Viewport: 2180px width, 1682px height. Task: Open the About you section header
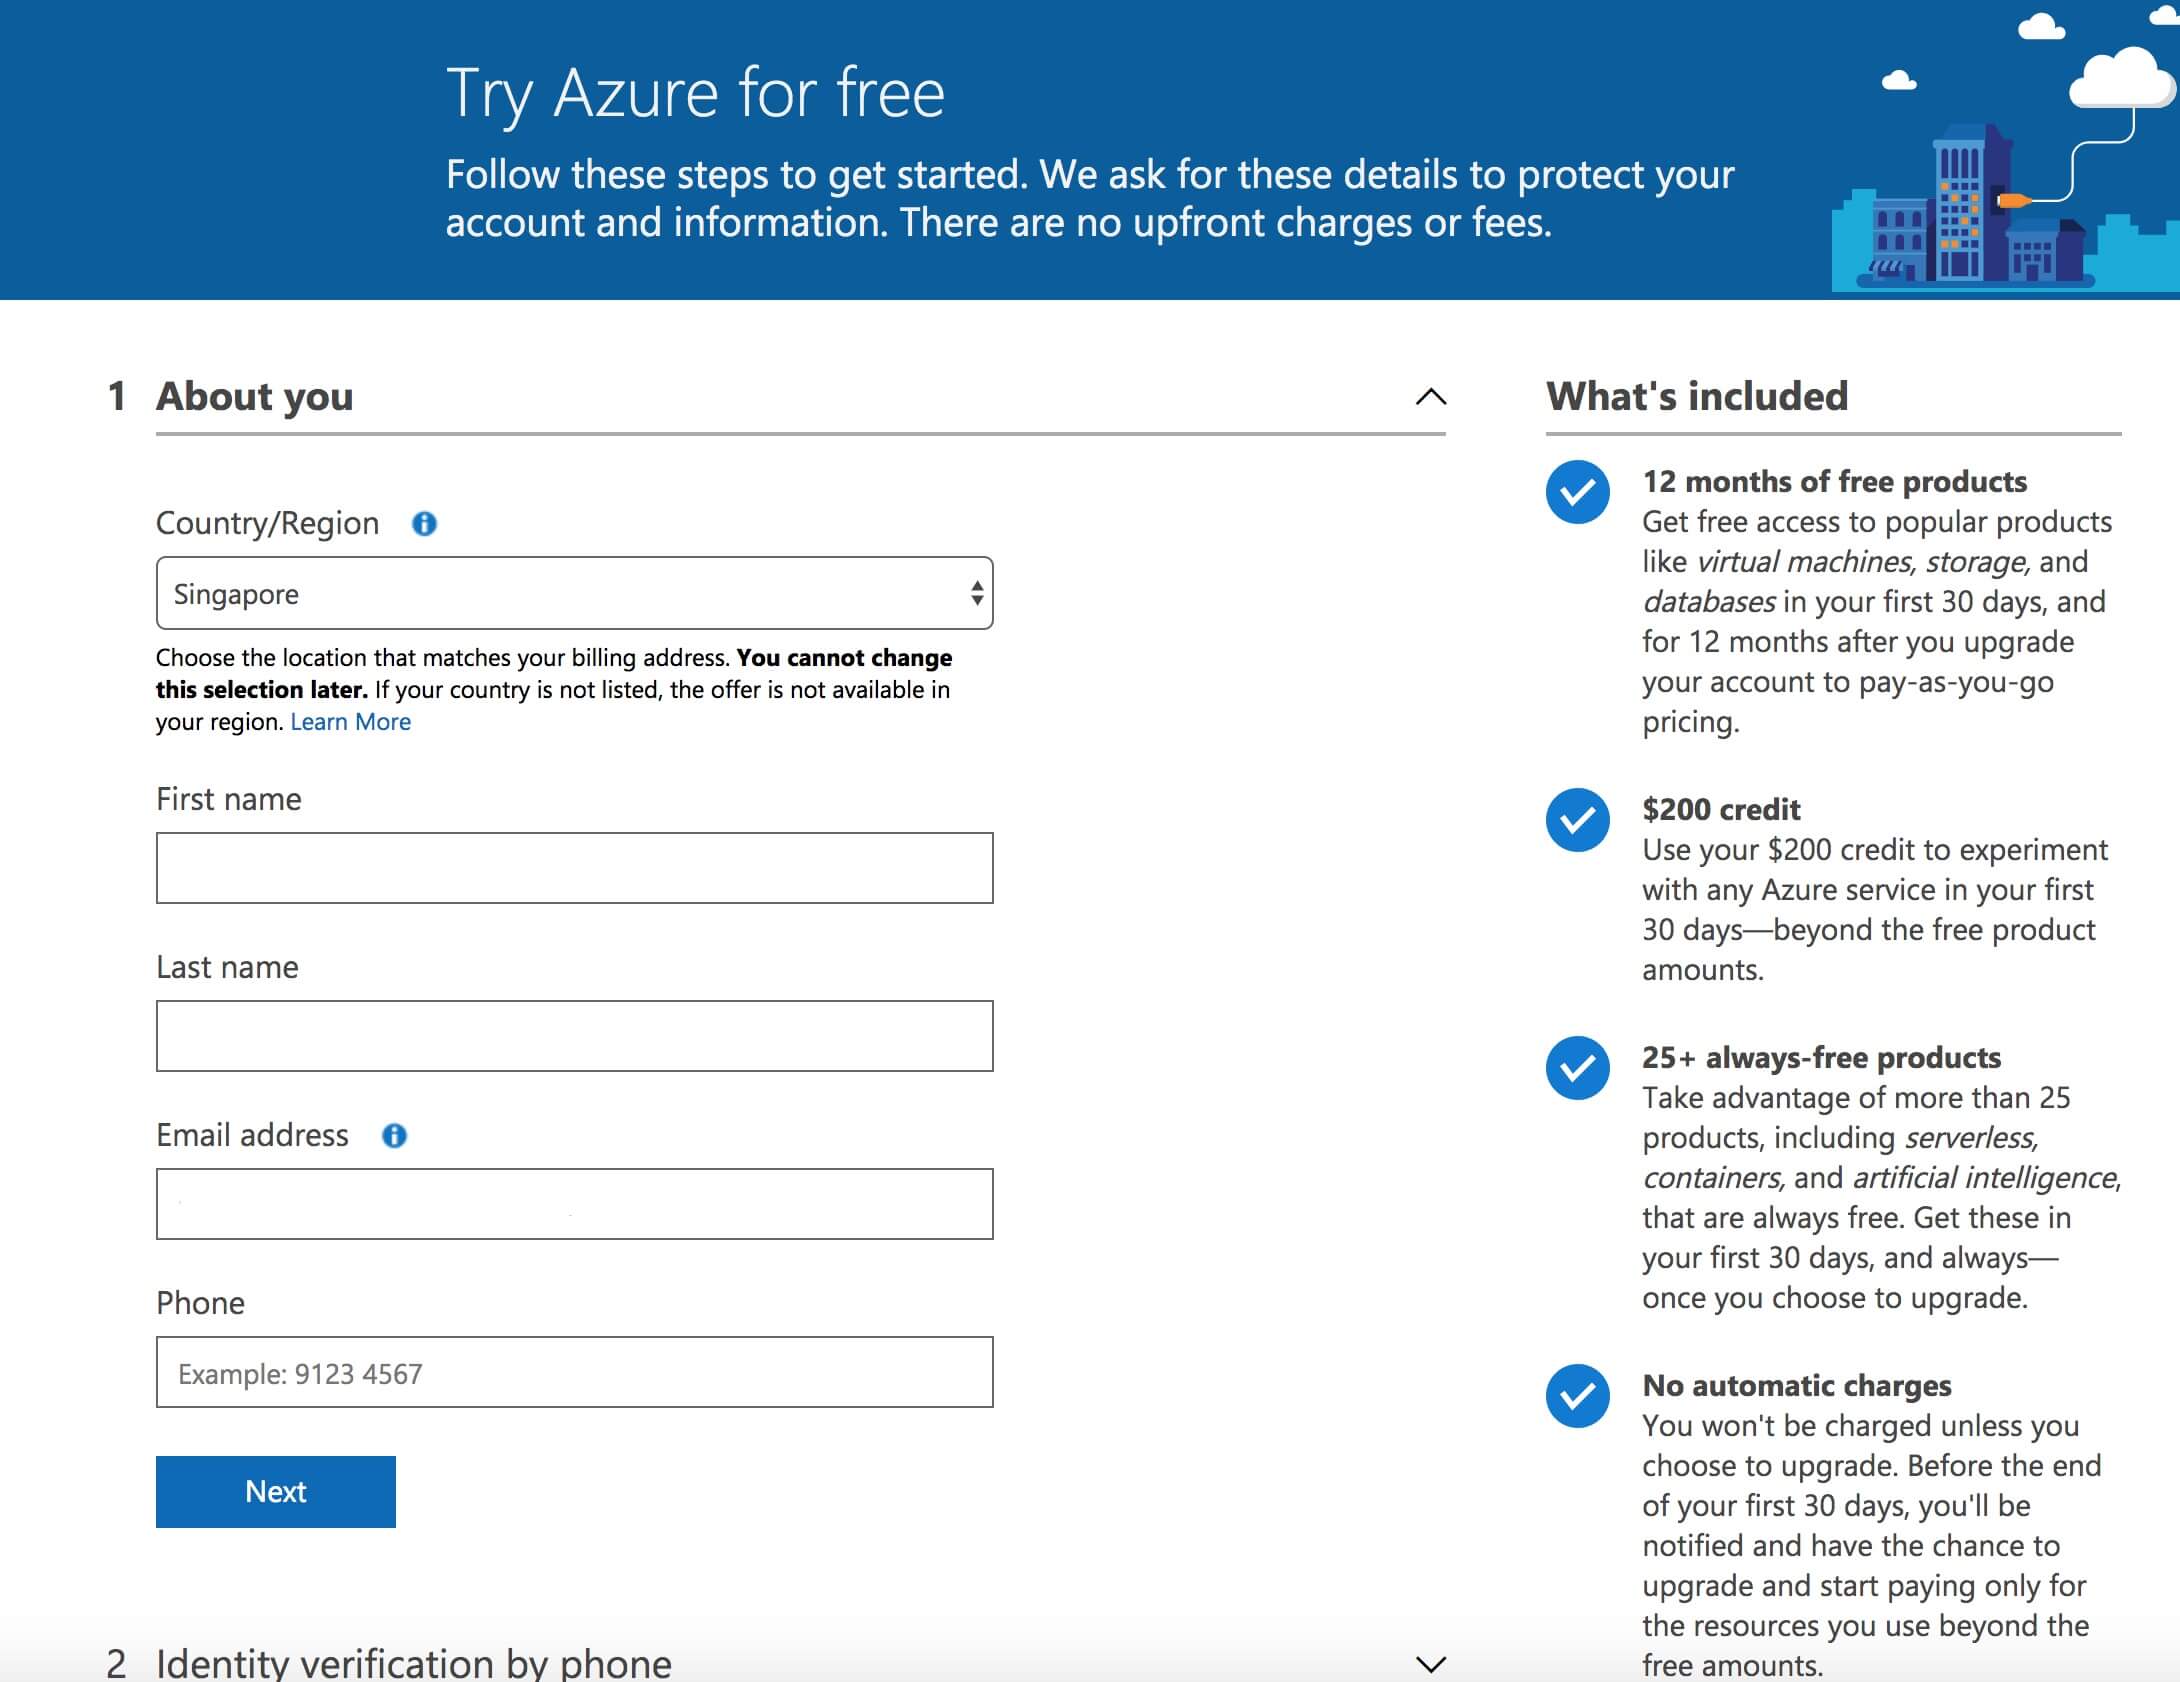point(254,397)
